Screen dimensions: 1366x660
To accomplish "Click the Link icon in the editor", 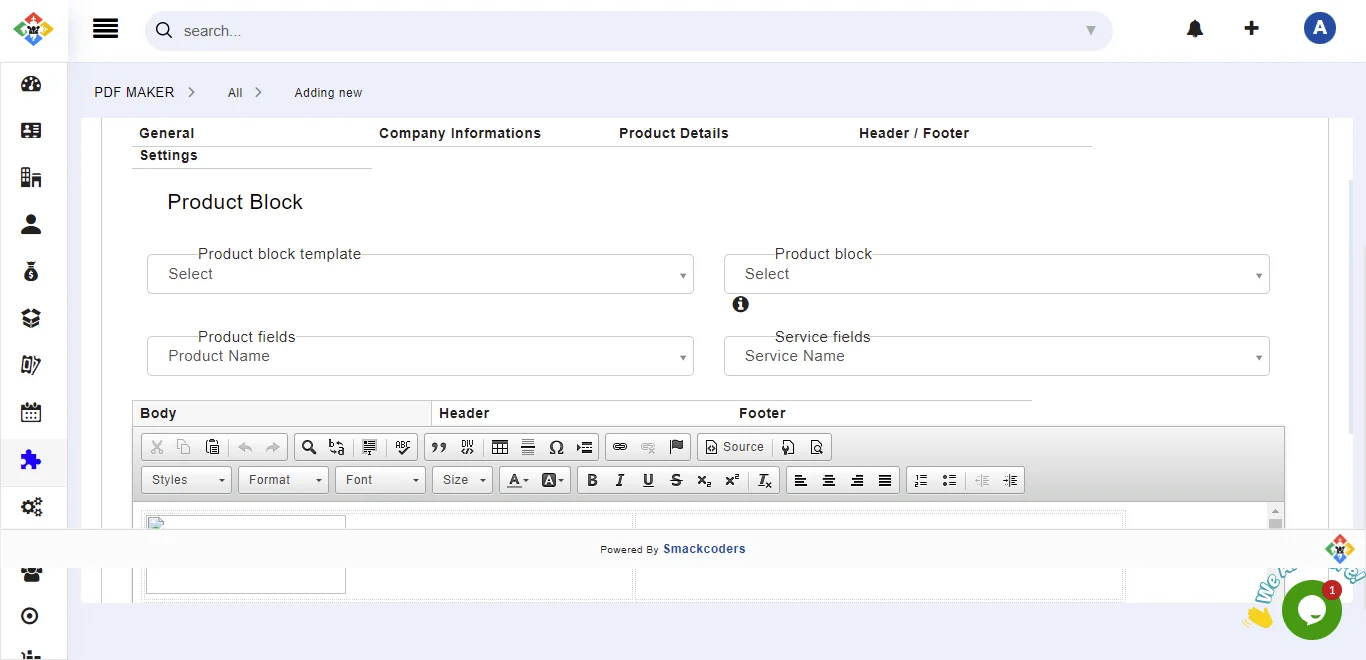I will click(x=620, y=447).
